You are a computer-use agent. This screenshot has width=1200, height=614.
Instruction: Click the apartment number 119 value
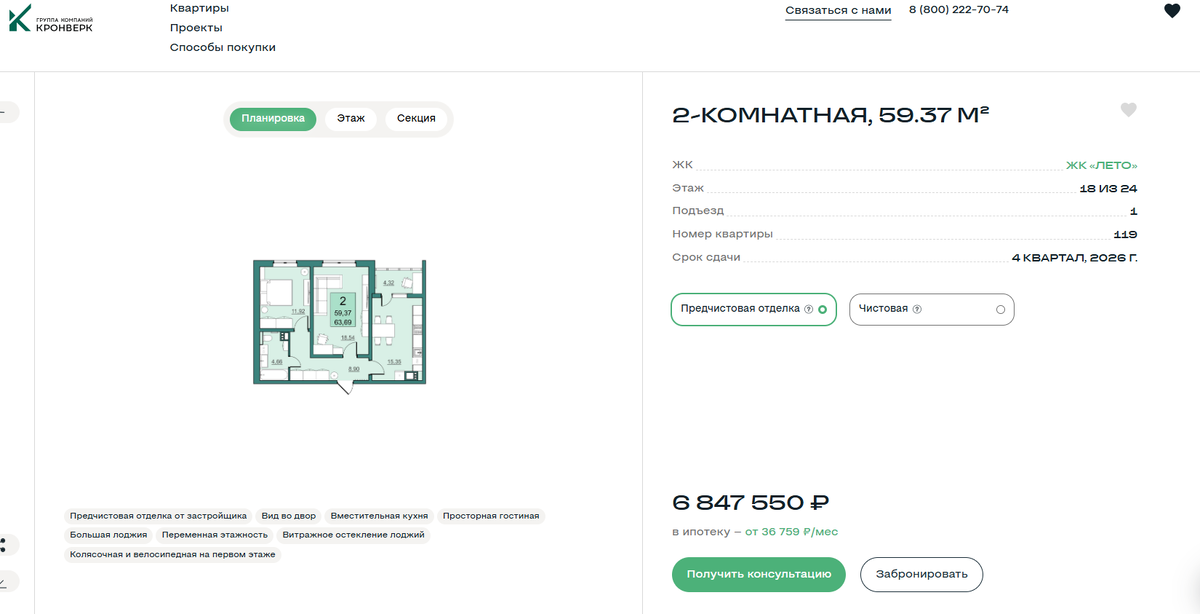pos(1125,235)
